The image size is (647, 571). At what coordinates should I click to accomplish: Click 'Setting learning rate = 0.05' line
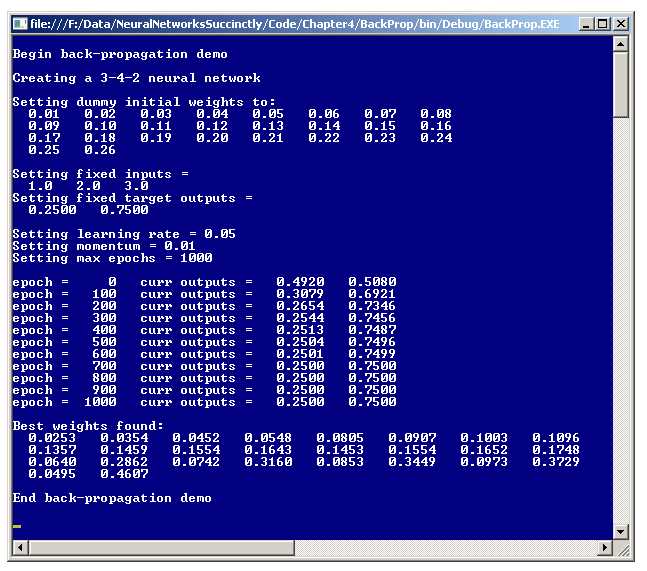[124, 234]
